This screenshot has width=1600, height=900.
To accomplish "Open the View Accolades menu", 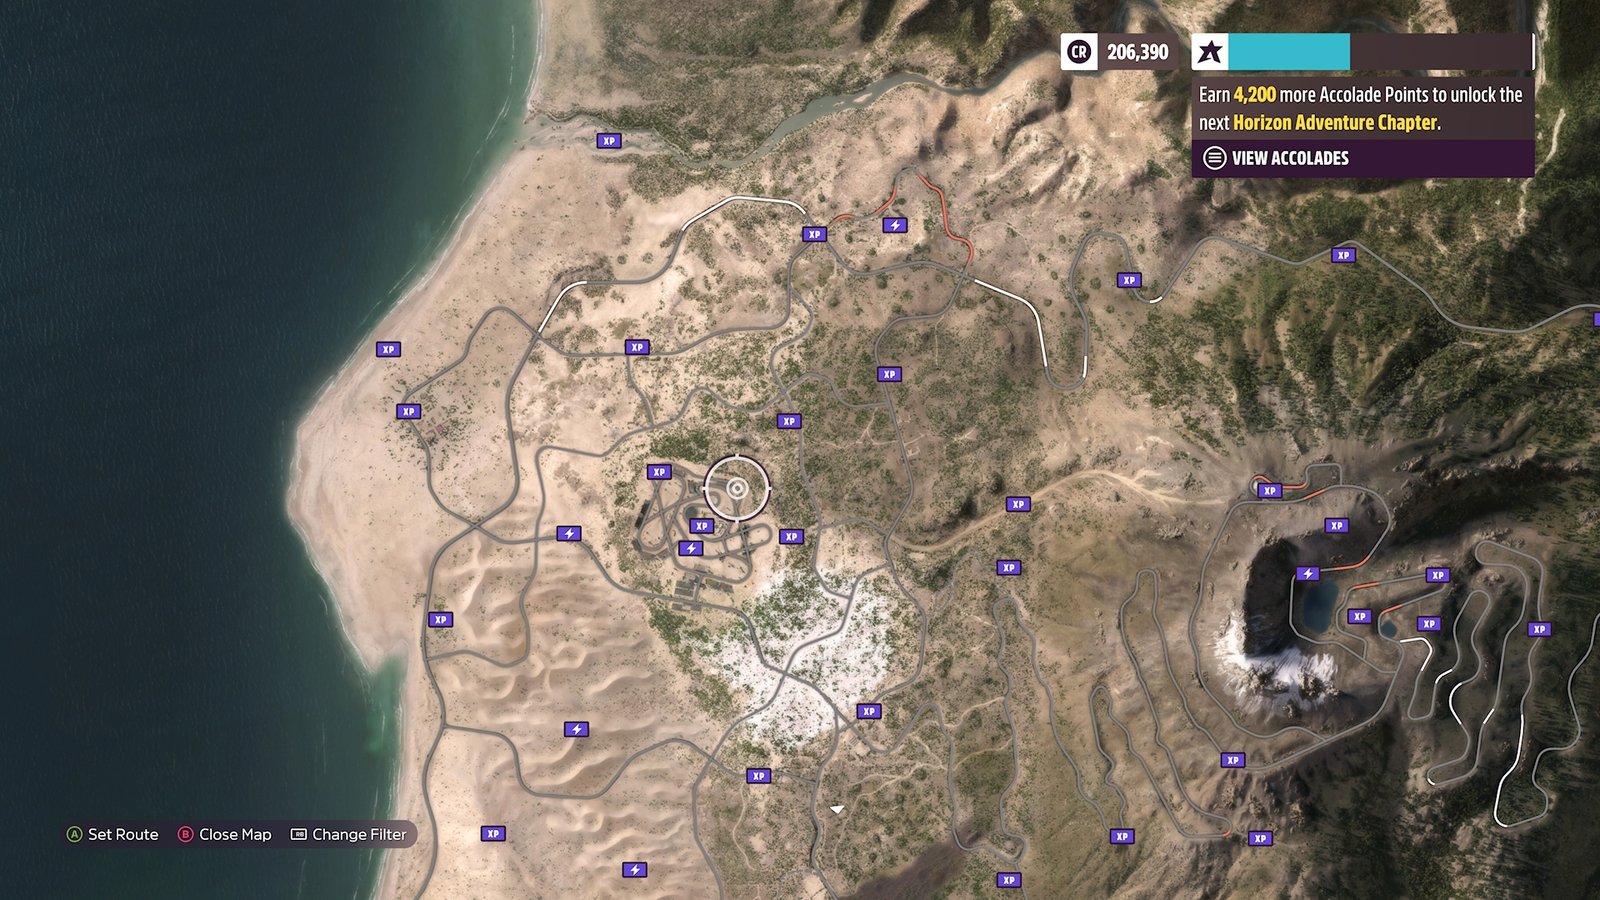I will (x=1290, y=158).
